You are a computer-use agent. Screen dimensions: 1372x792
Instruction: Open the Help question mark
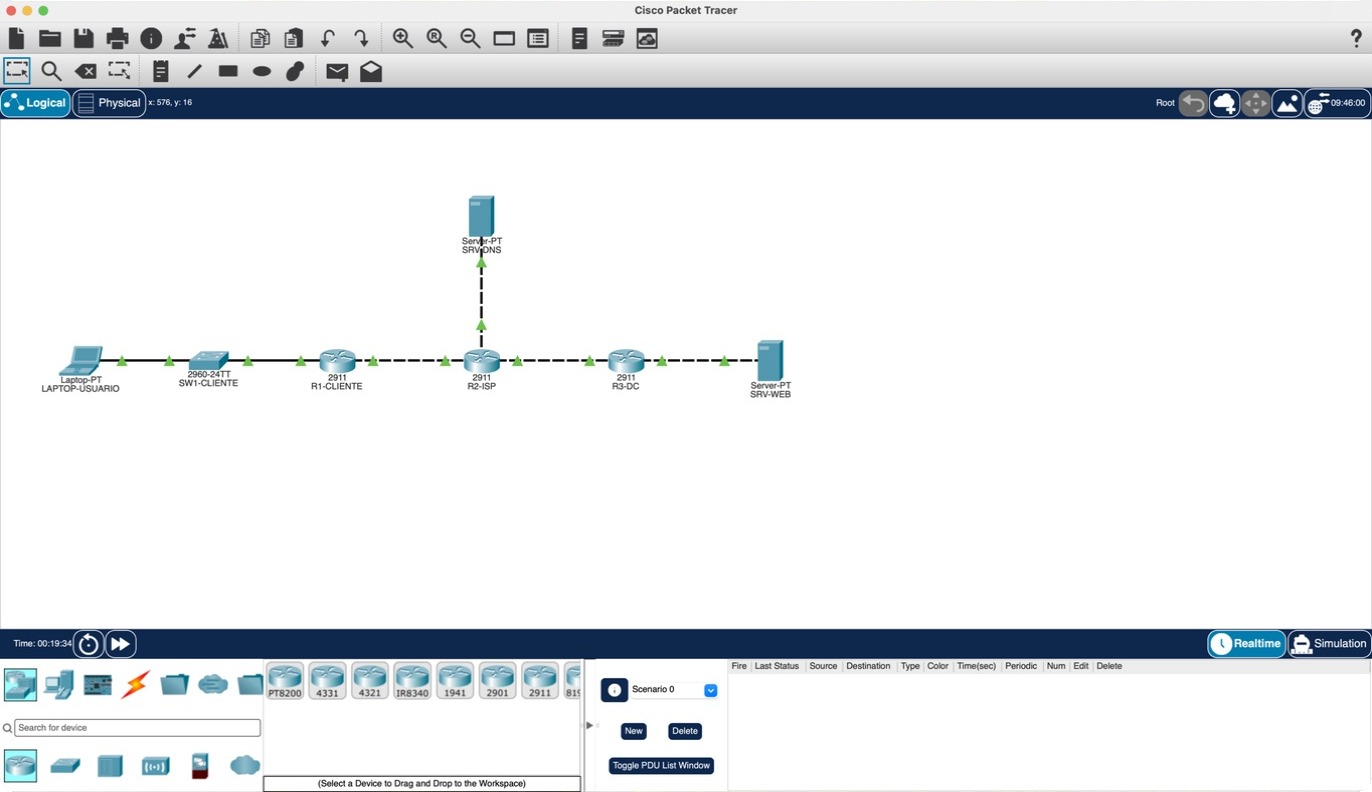pyautogui.click(x=1356, y=39)
